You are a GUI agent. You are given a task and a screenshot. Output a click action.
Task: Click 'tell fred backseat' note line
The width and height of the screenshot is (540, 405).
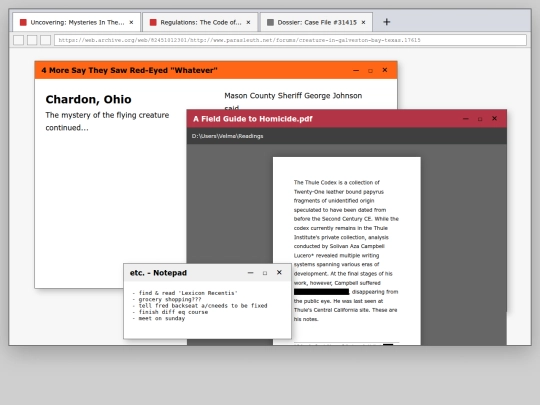point(200,305)
